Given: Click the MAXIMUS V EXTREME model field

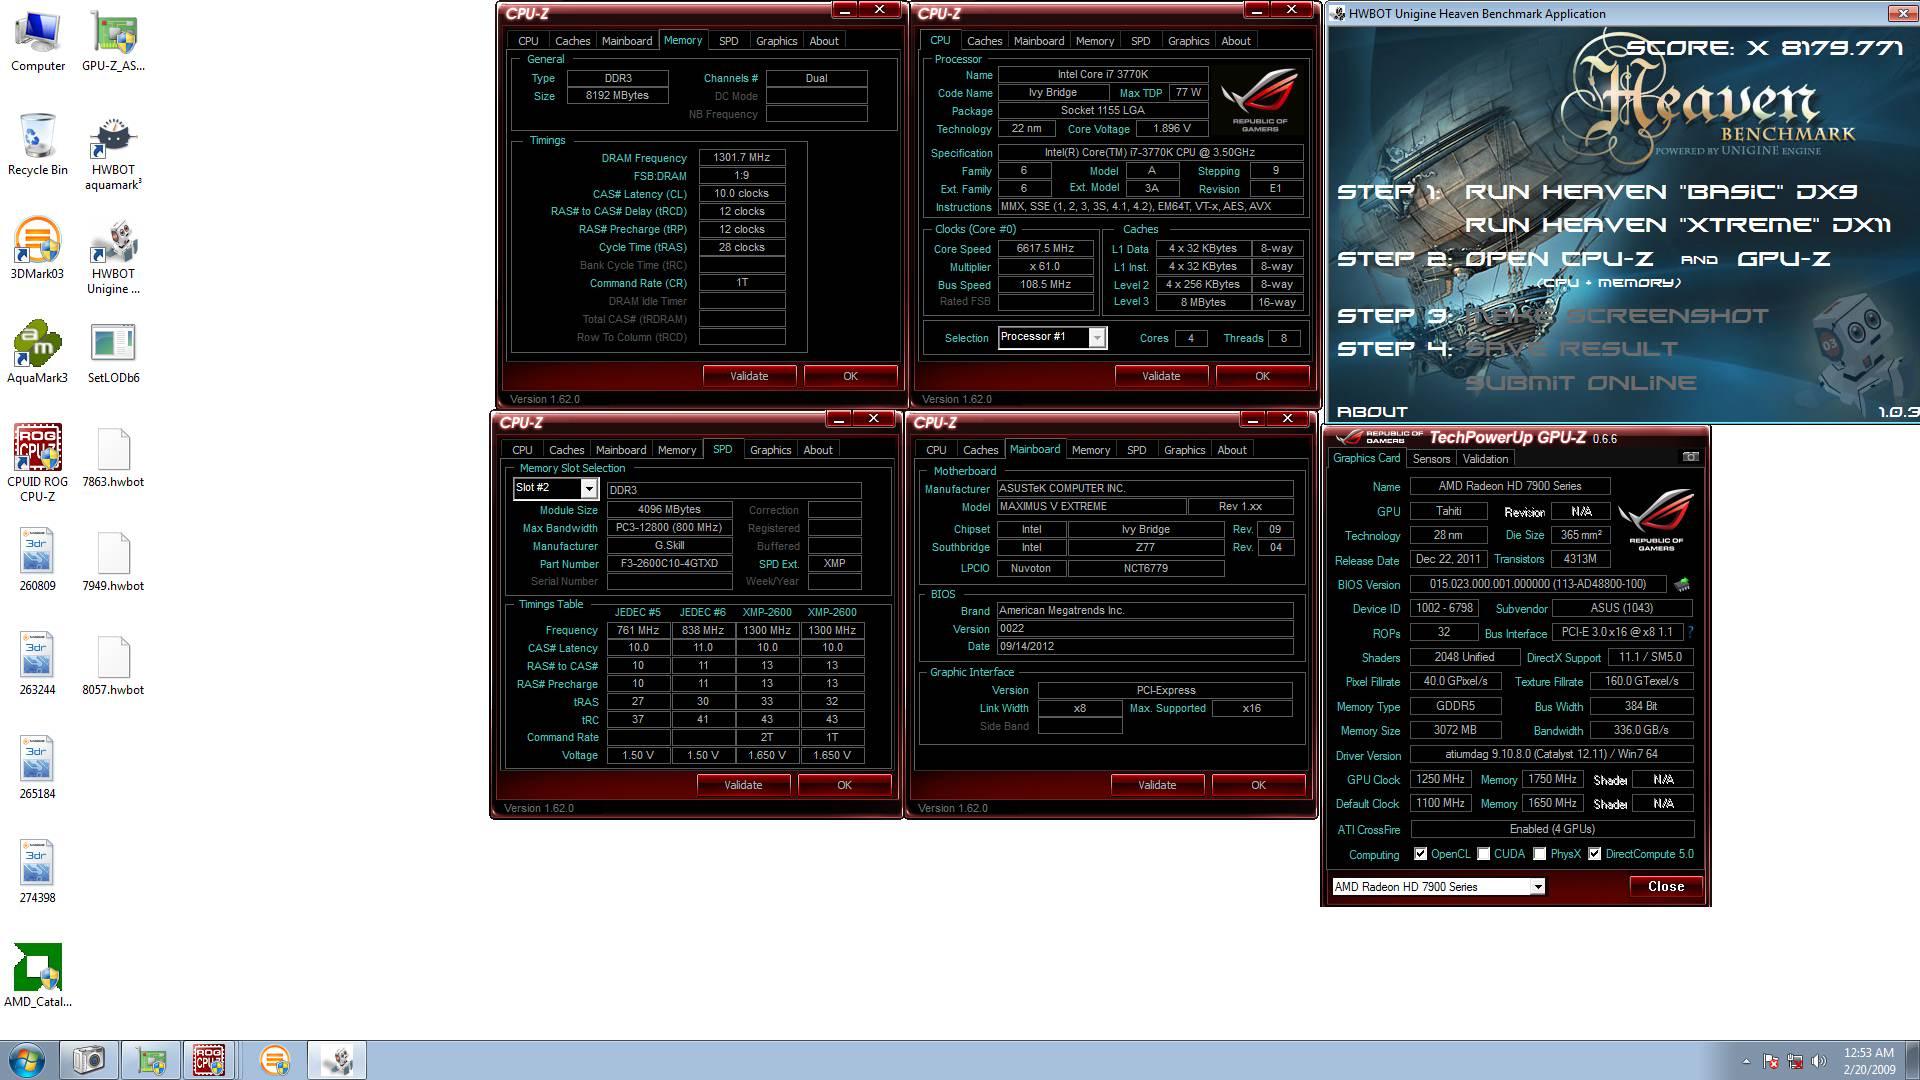Looking at the screenshot, I should tap(1091, 506).
